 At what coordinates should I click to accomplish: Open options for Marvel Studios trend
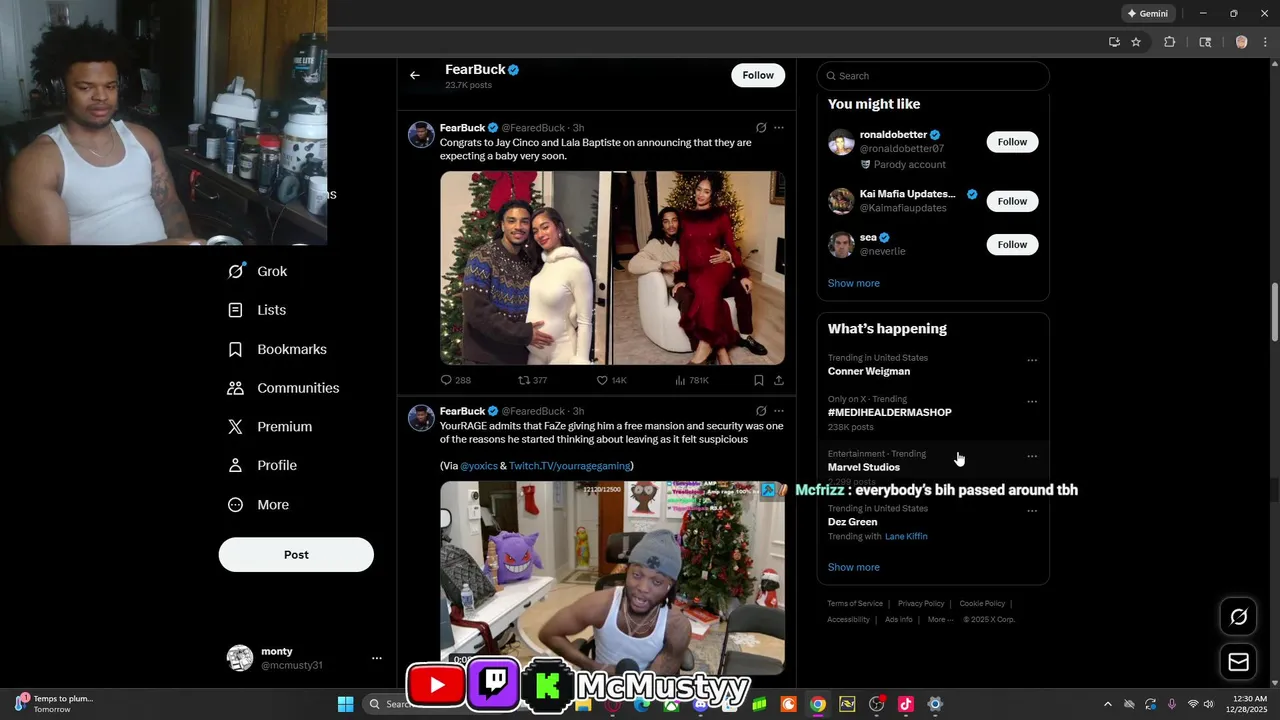(1032, 456)
